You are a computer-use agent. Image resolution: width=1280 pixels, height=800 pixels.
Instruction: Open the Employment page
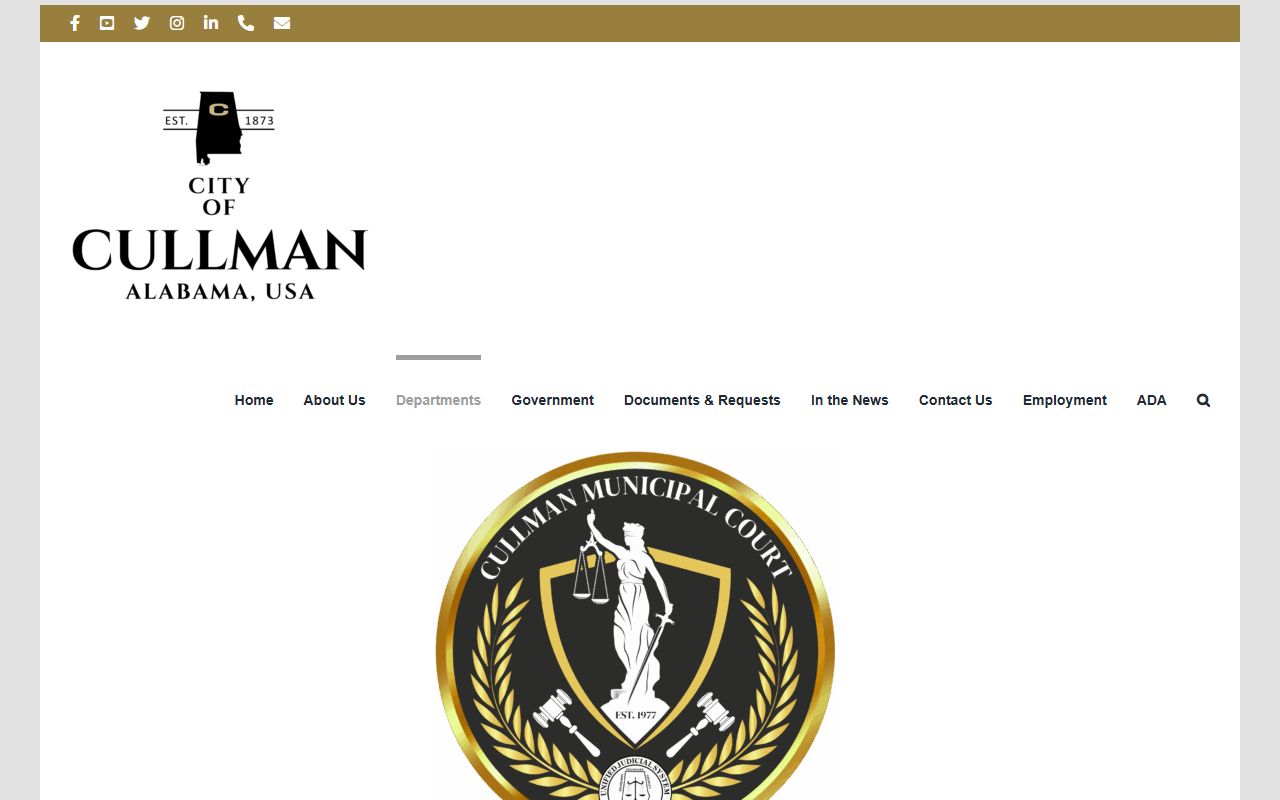tap(1064, 400)
